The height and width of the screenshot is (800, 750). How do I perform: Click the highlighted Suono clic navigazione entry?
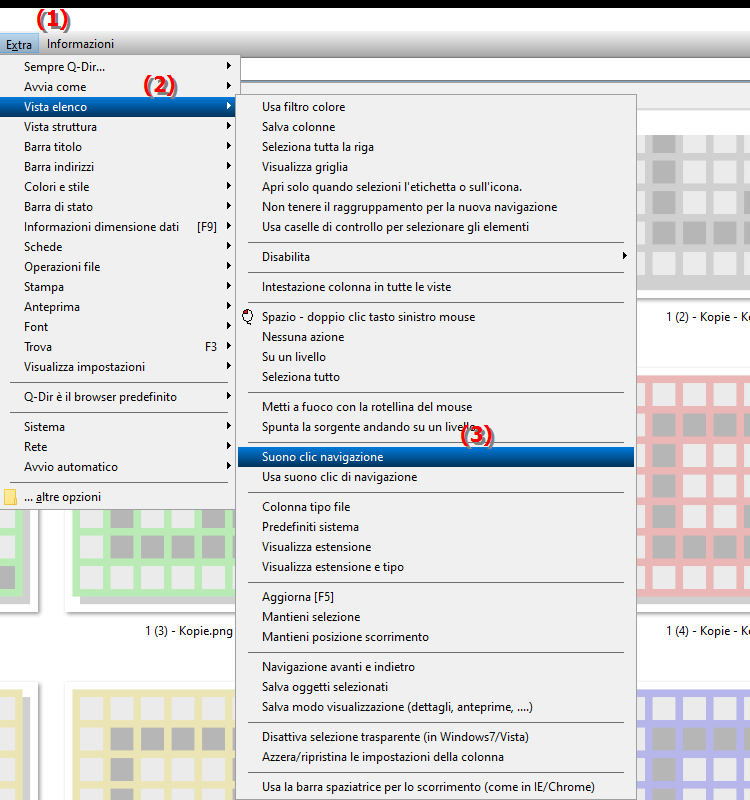[436, 457]
